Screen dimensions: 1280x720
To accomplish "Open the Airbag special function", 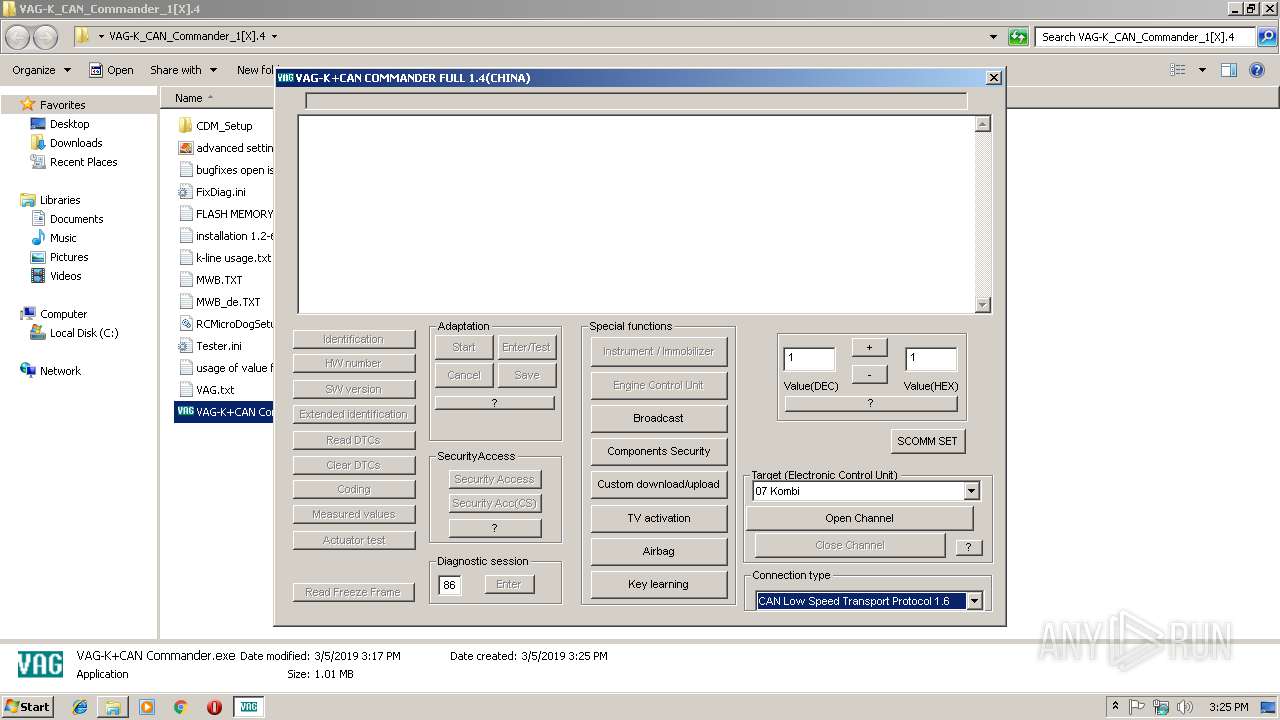I will click(x=658, y=551).
